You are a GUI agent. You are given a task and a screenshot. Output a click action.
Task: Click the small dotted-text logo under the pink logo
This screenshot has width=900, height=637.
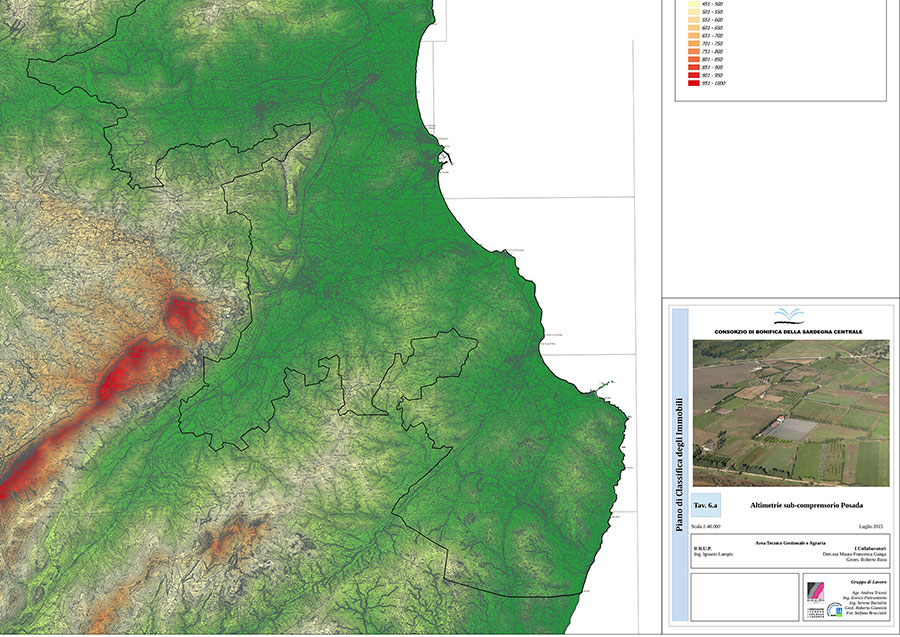815,611
